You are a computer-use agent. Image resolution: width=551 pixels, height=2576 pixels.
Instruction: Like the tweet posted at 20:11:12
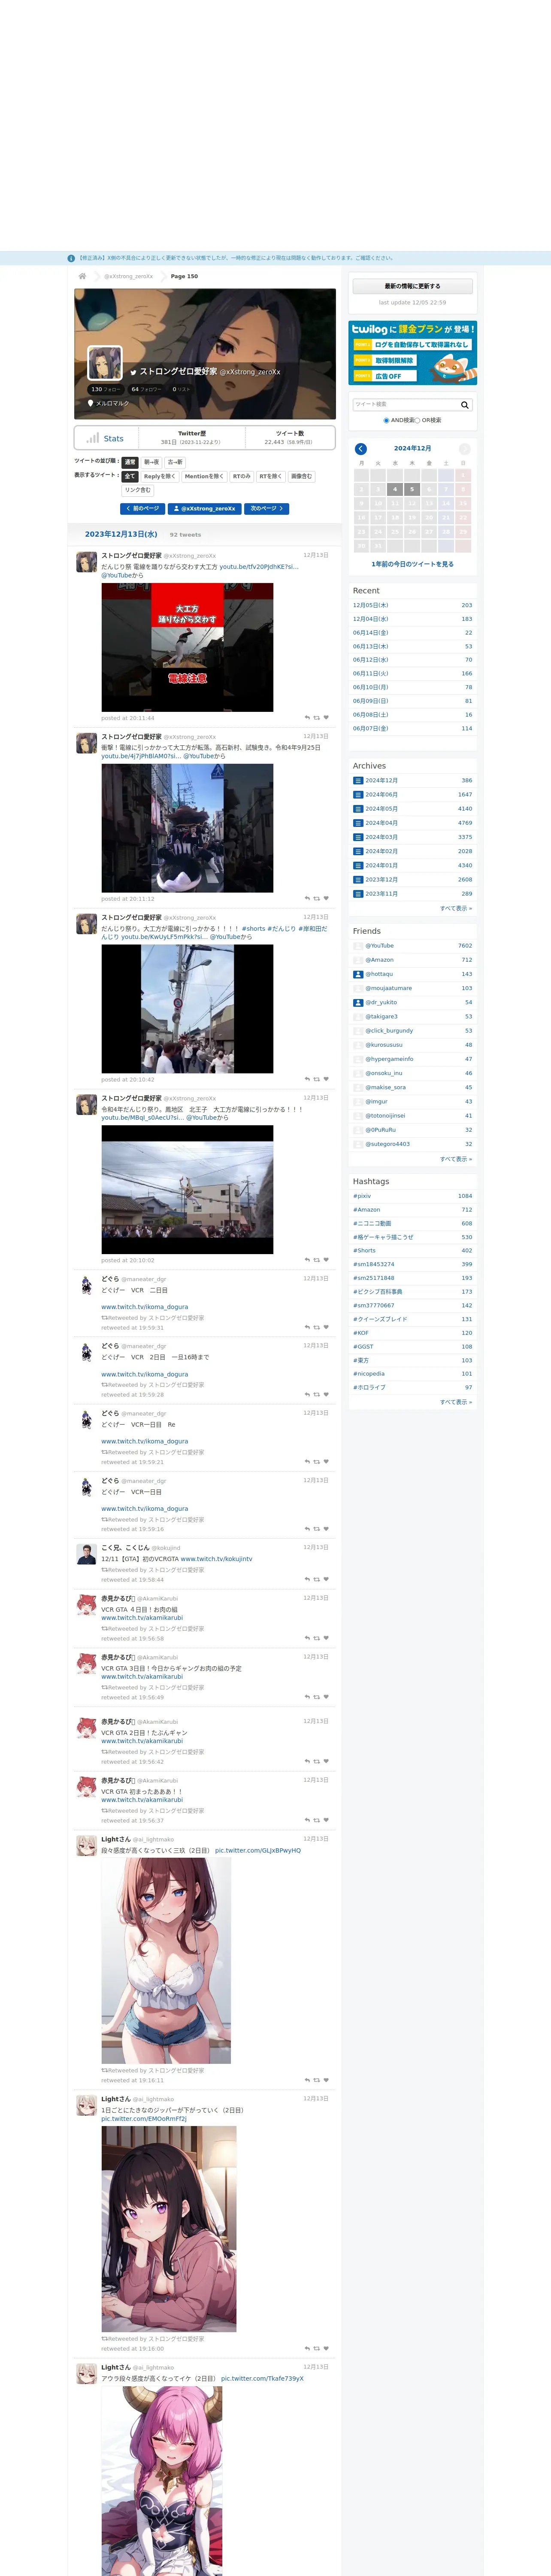click(326, 898)
